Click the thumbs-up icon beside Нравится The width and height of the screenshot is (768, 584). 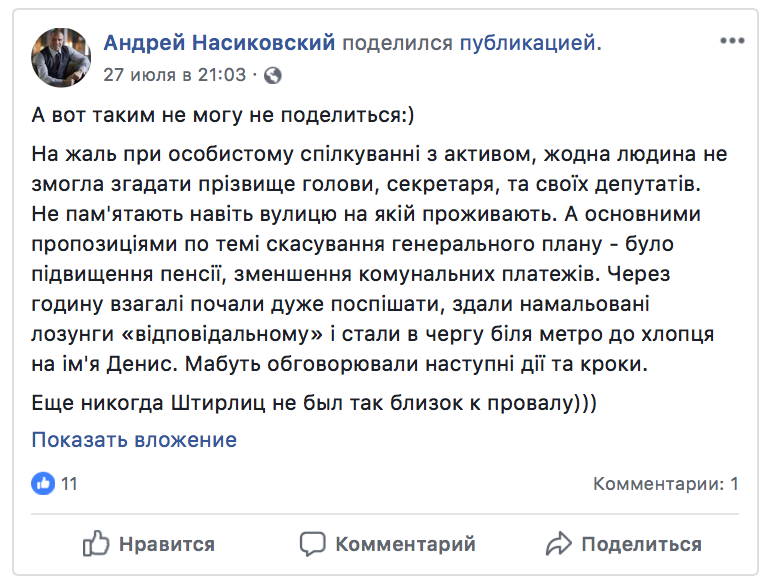pos(96,544)
